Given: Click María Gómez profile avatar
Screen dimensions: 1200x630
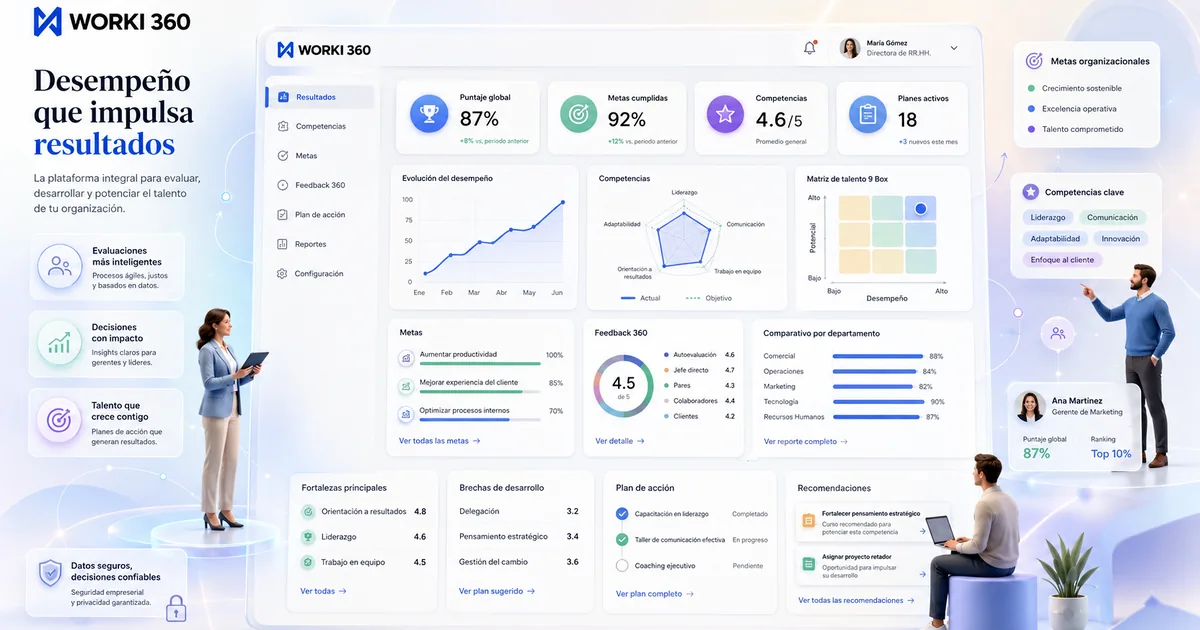Looking at the screenshot, I should pyautogui.click(x=850, y=48).
